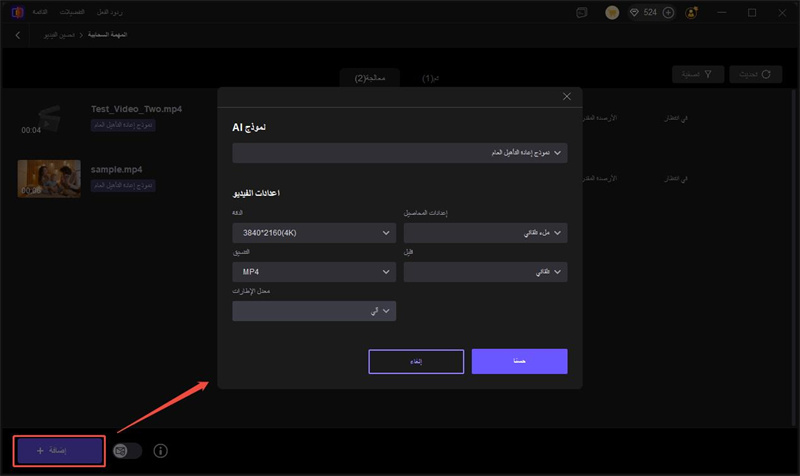Click the diamond credits icon showing 524

pyautogui.click(x=636, y=13)
